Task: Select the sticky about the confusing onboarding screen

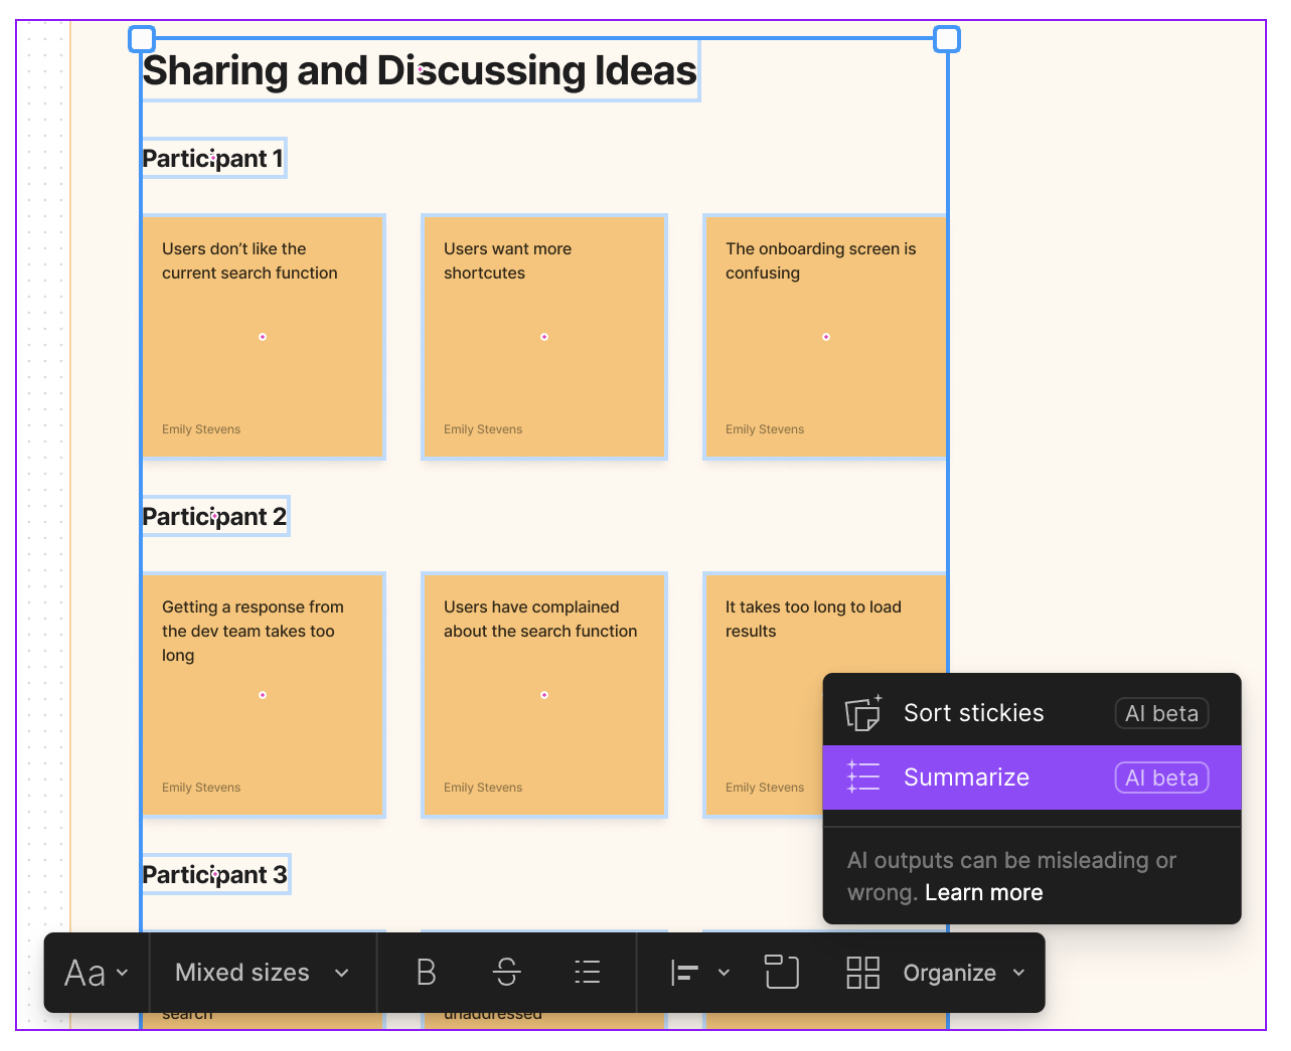Action: click(825, 337)
